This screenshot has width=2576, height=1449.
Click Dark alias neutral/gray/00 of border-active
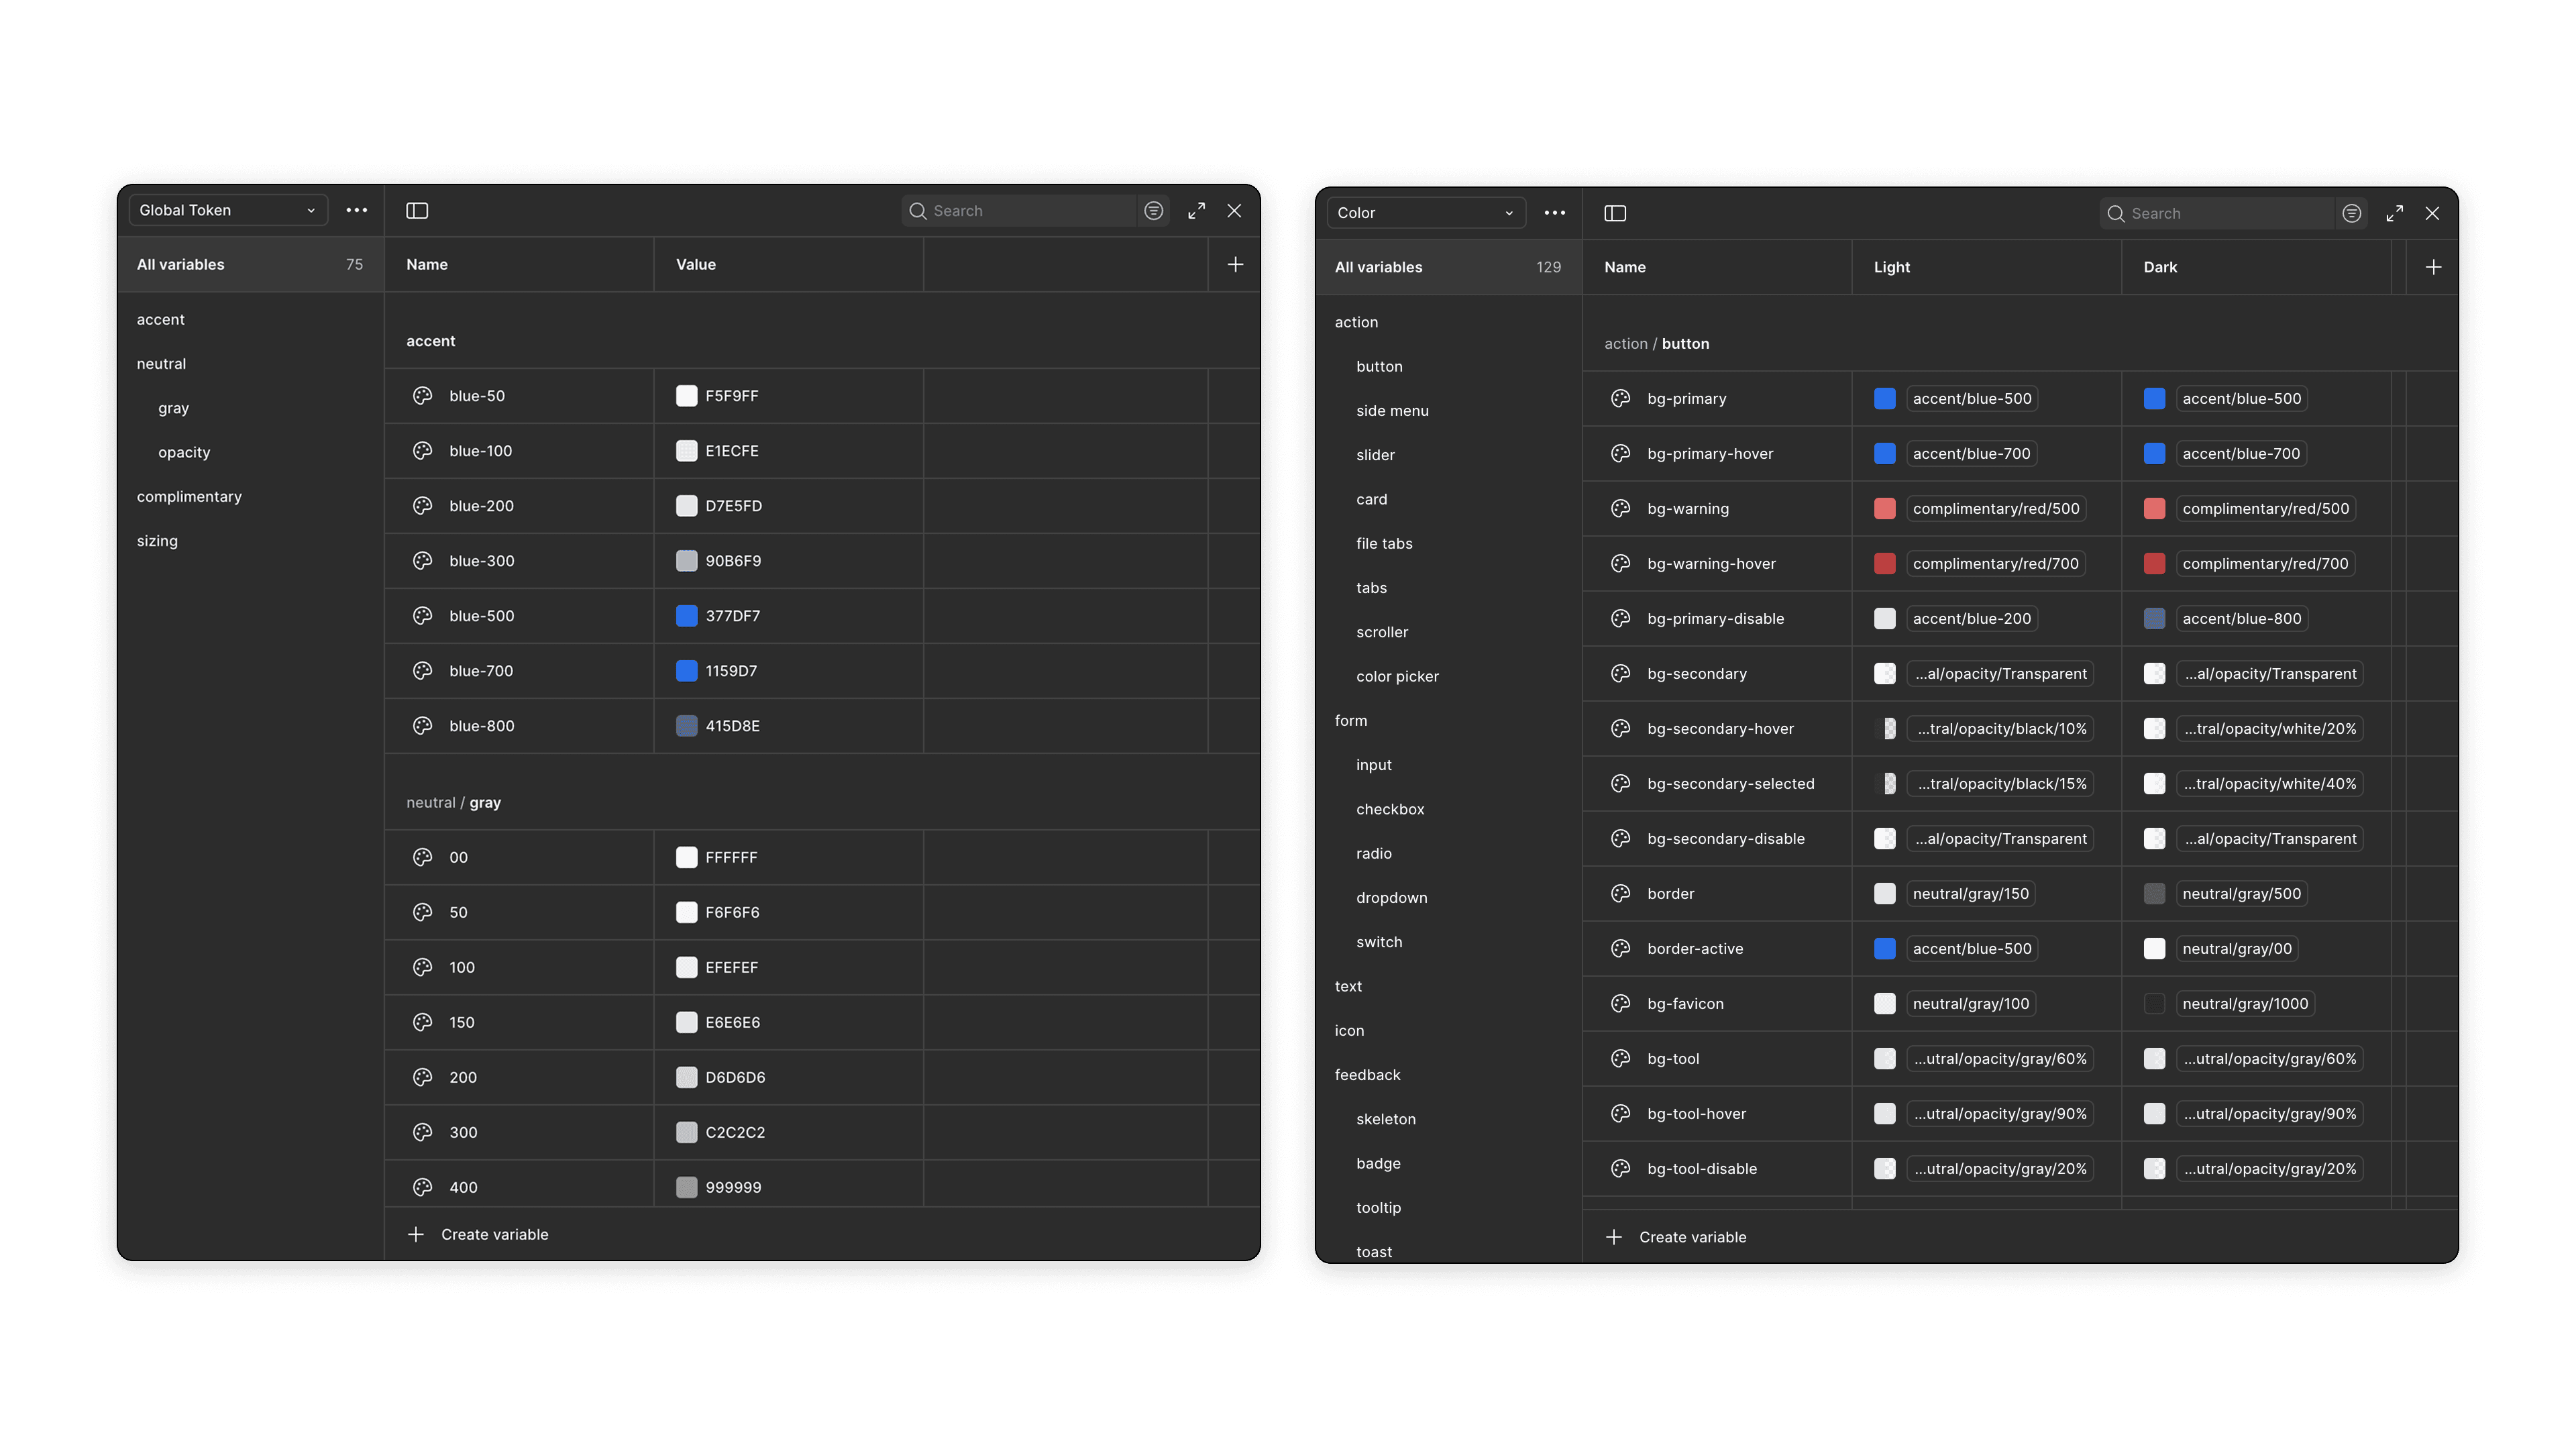[2236, 948]
